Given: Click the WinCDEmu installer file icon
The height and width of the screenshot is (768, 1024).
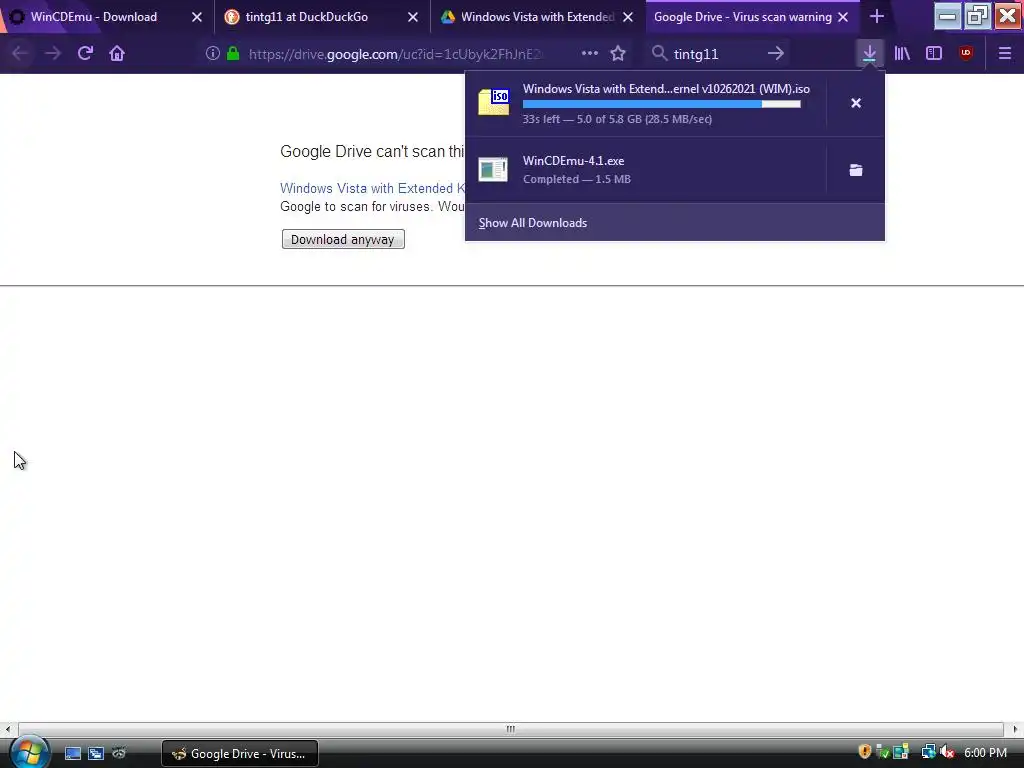Looking at the screenshot, I should click(x=493, y=170).
